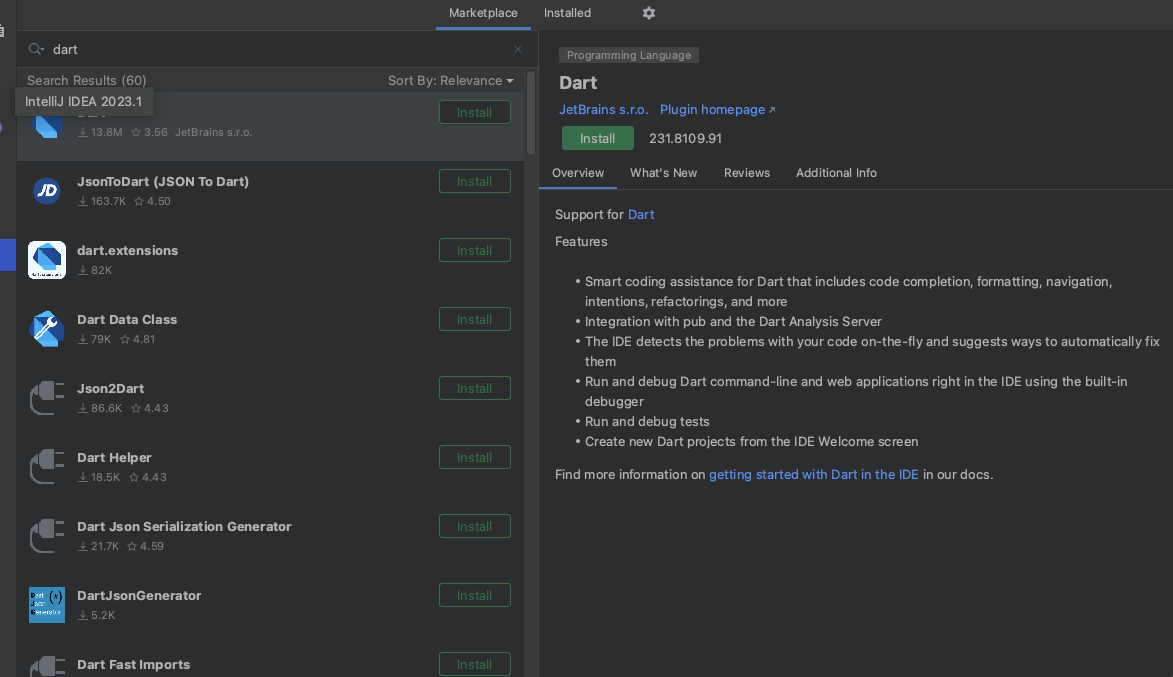Select the Dart Fast Imports plugin icon

(46, 666)
